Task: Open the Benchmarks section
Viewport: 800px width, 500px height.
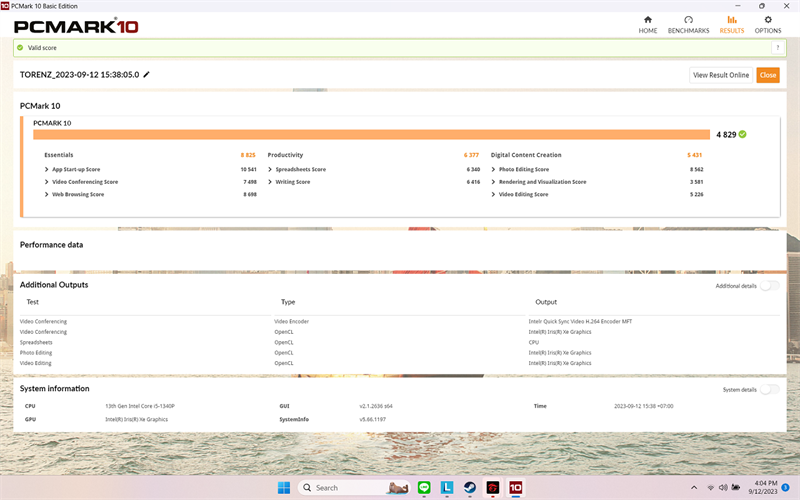Action: [x=688, y=24]
